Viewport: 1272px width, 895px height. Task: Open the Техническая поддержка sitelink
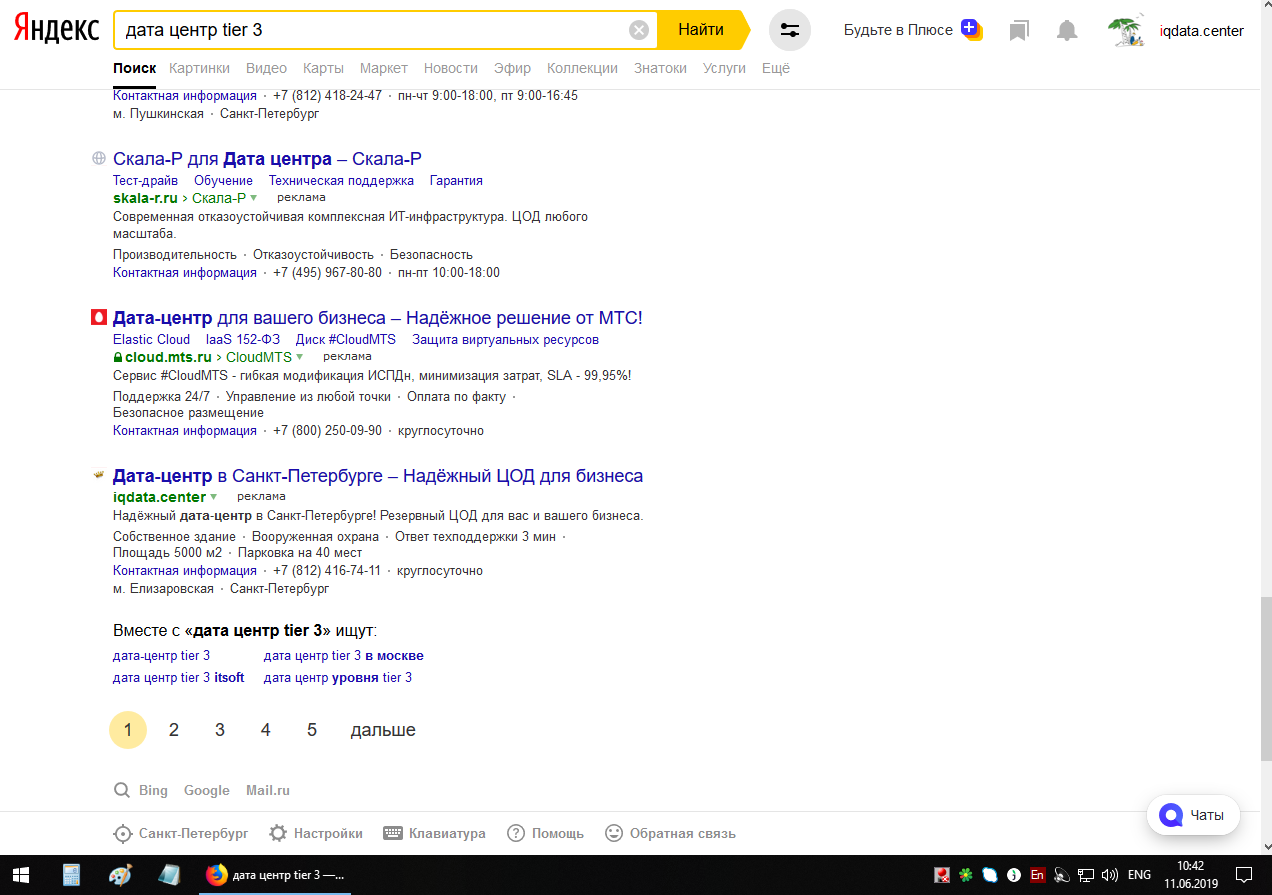point(341,180)
